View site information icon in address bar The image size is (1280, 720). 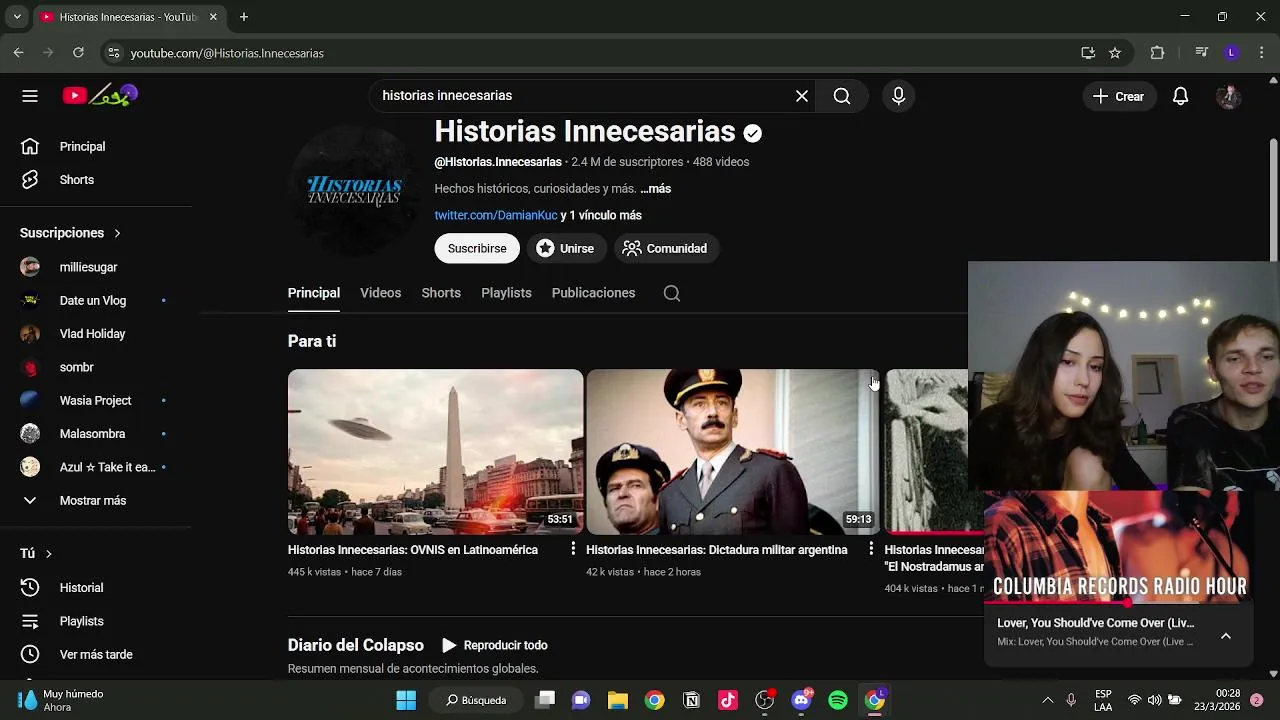click(113, 53)
